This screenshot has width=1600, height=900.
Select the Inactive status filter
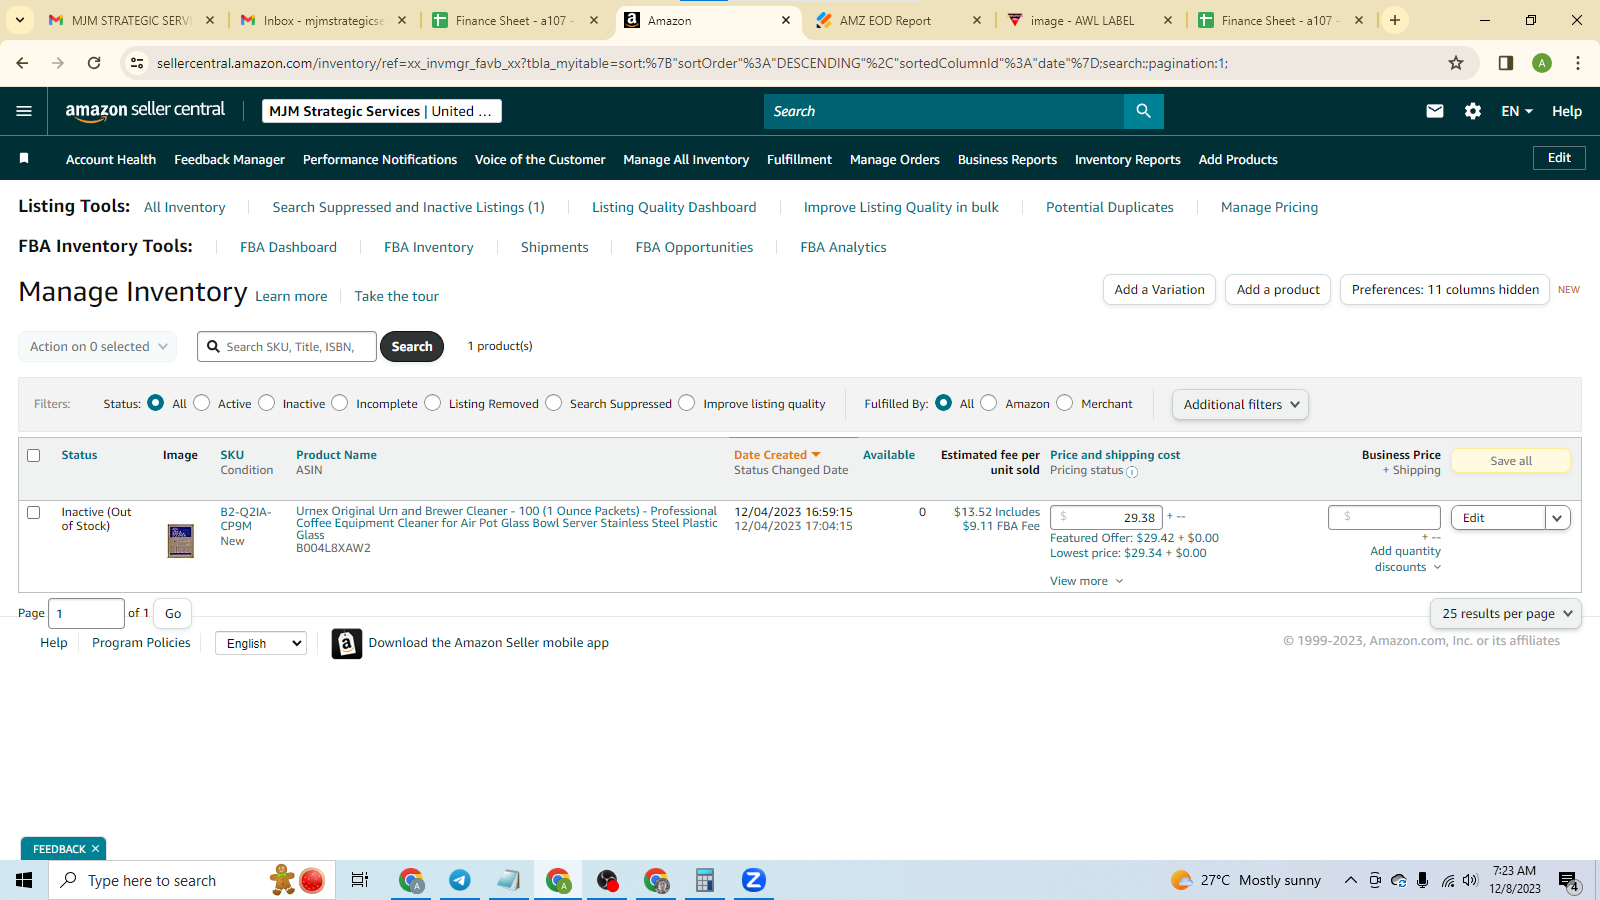(267, 403)
